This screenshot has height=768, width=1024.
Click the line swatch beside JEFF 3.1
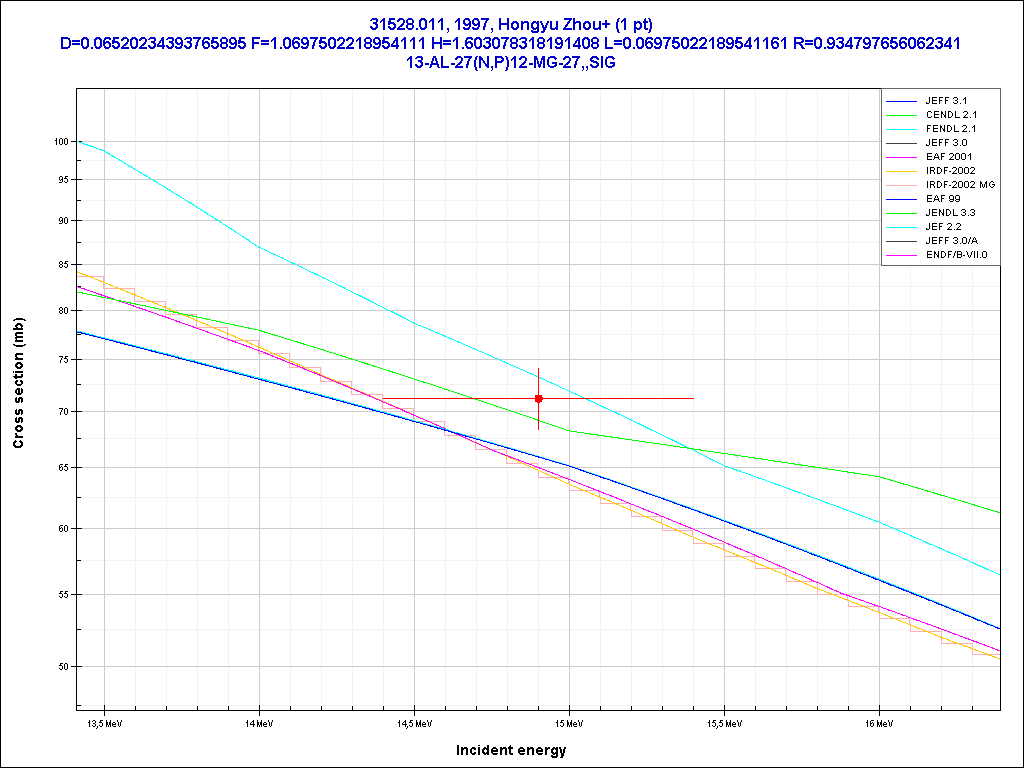(x=901, y=101)
